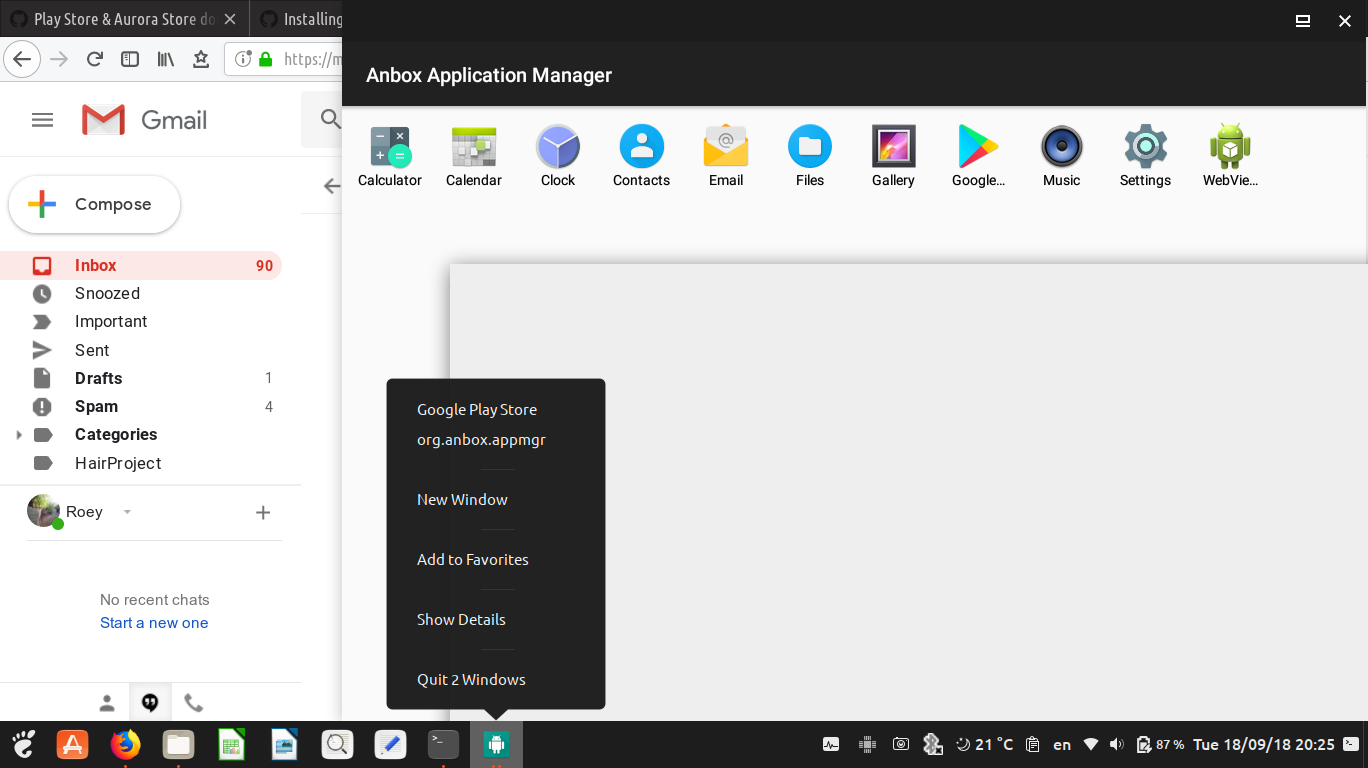Open the Contacts app in Anbox
This screenshot has height=768, width=1368.
pos(642,157)
